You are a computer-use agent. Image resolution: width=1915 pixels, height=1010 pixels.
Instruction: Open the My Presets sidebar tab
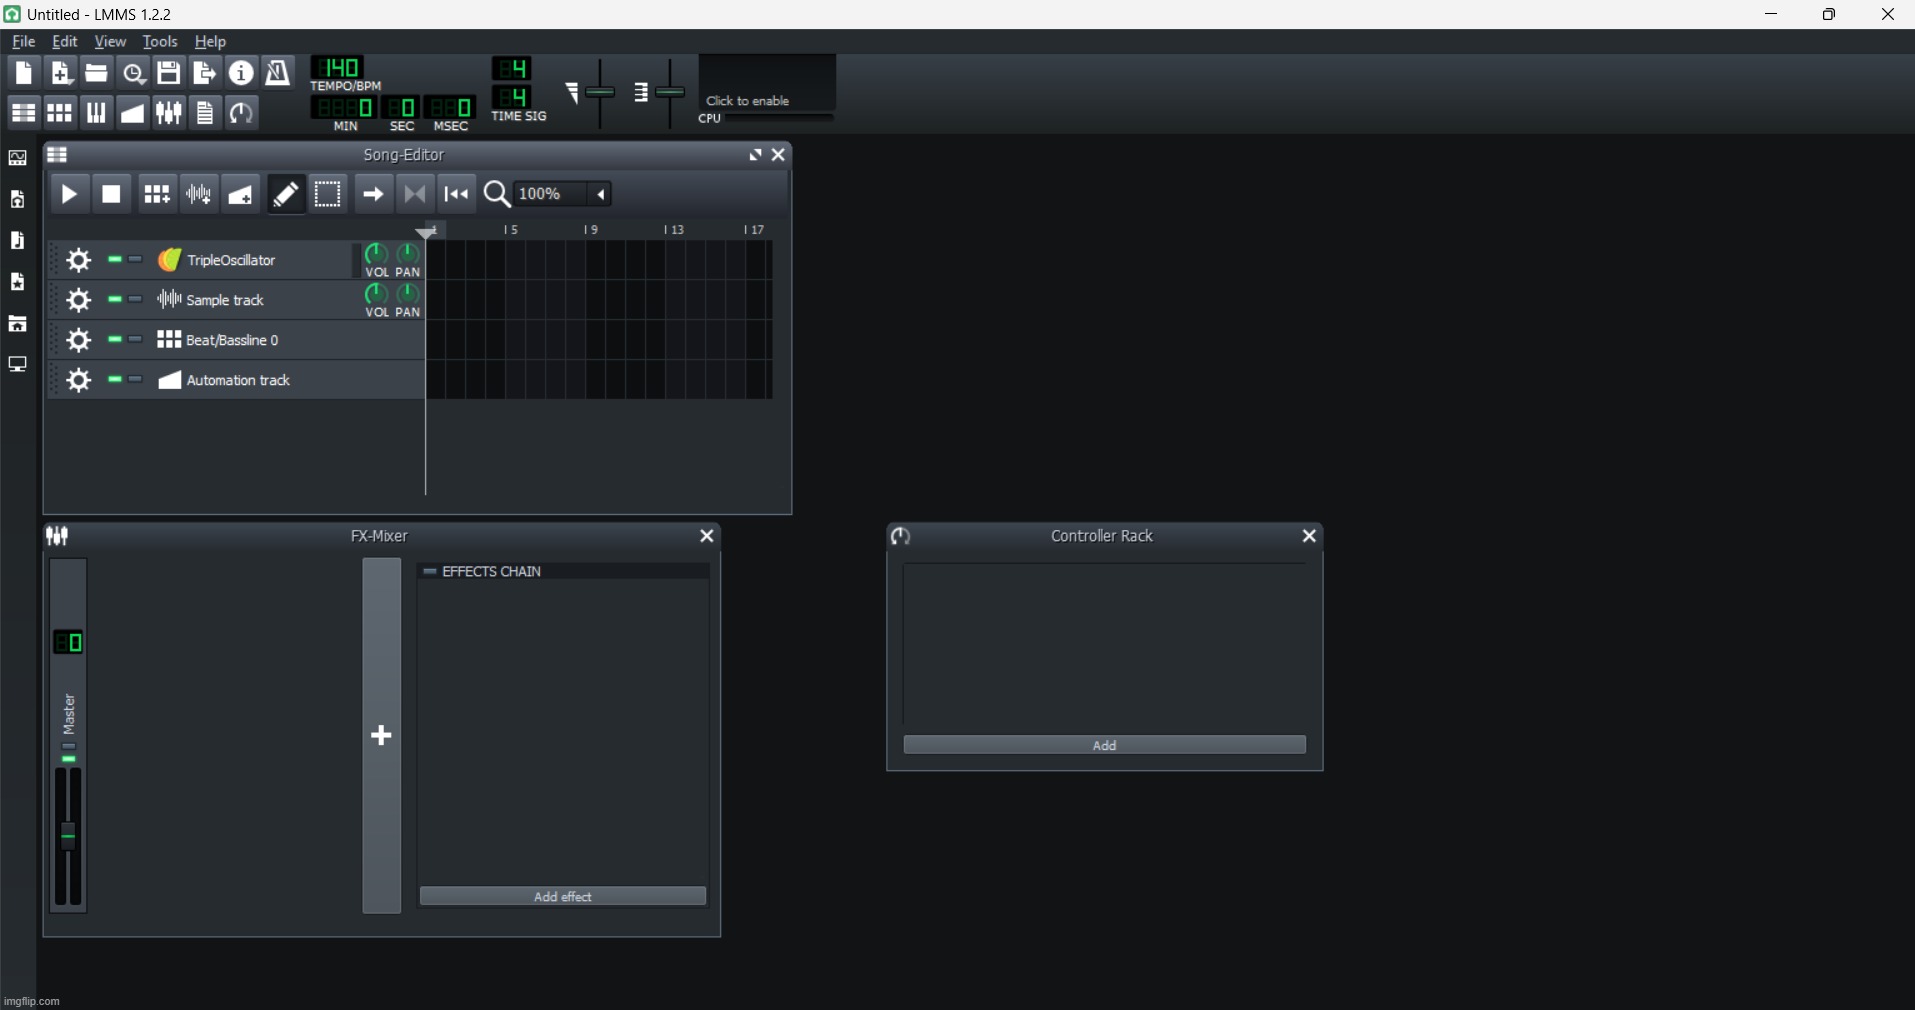18,283
